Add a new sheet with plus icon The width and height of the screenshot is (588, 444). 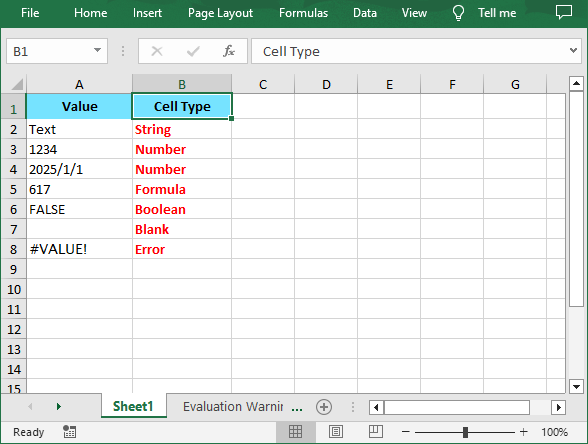[324, 407]
